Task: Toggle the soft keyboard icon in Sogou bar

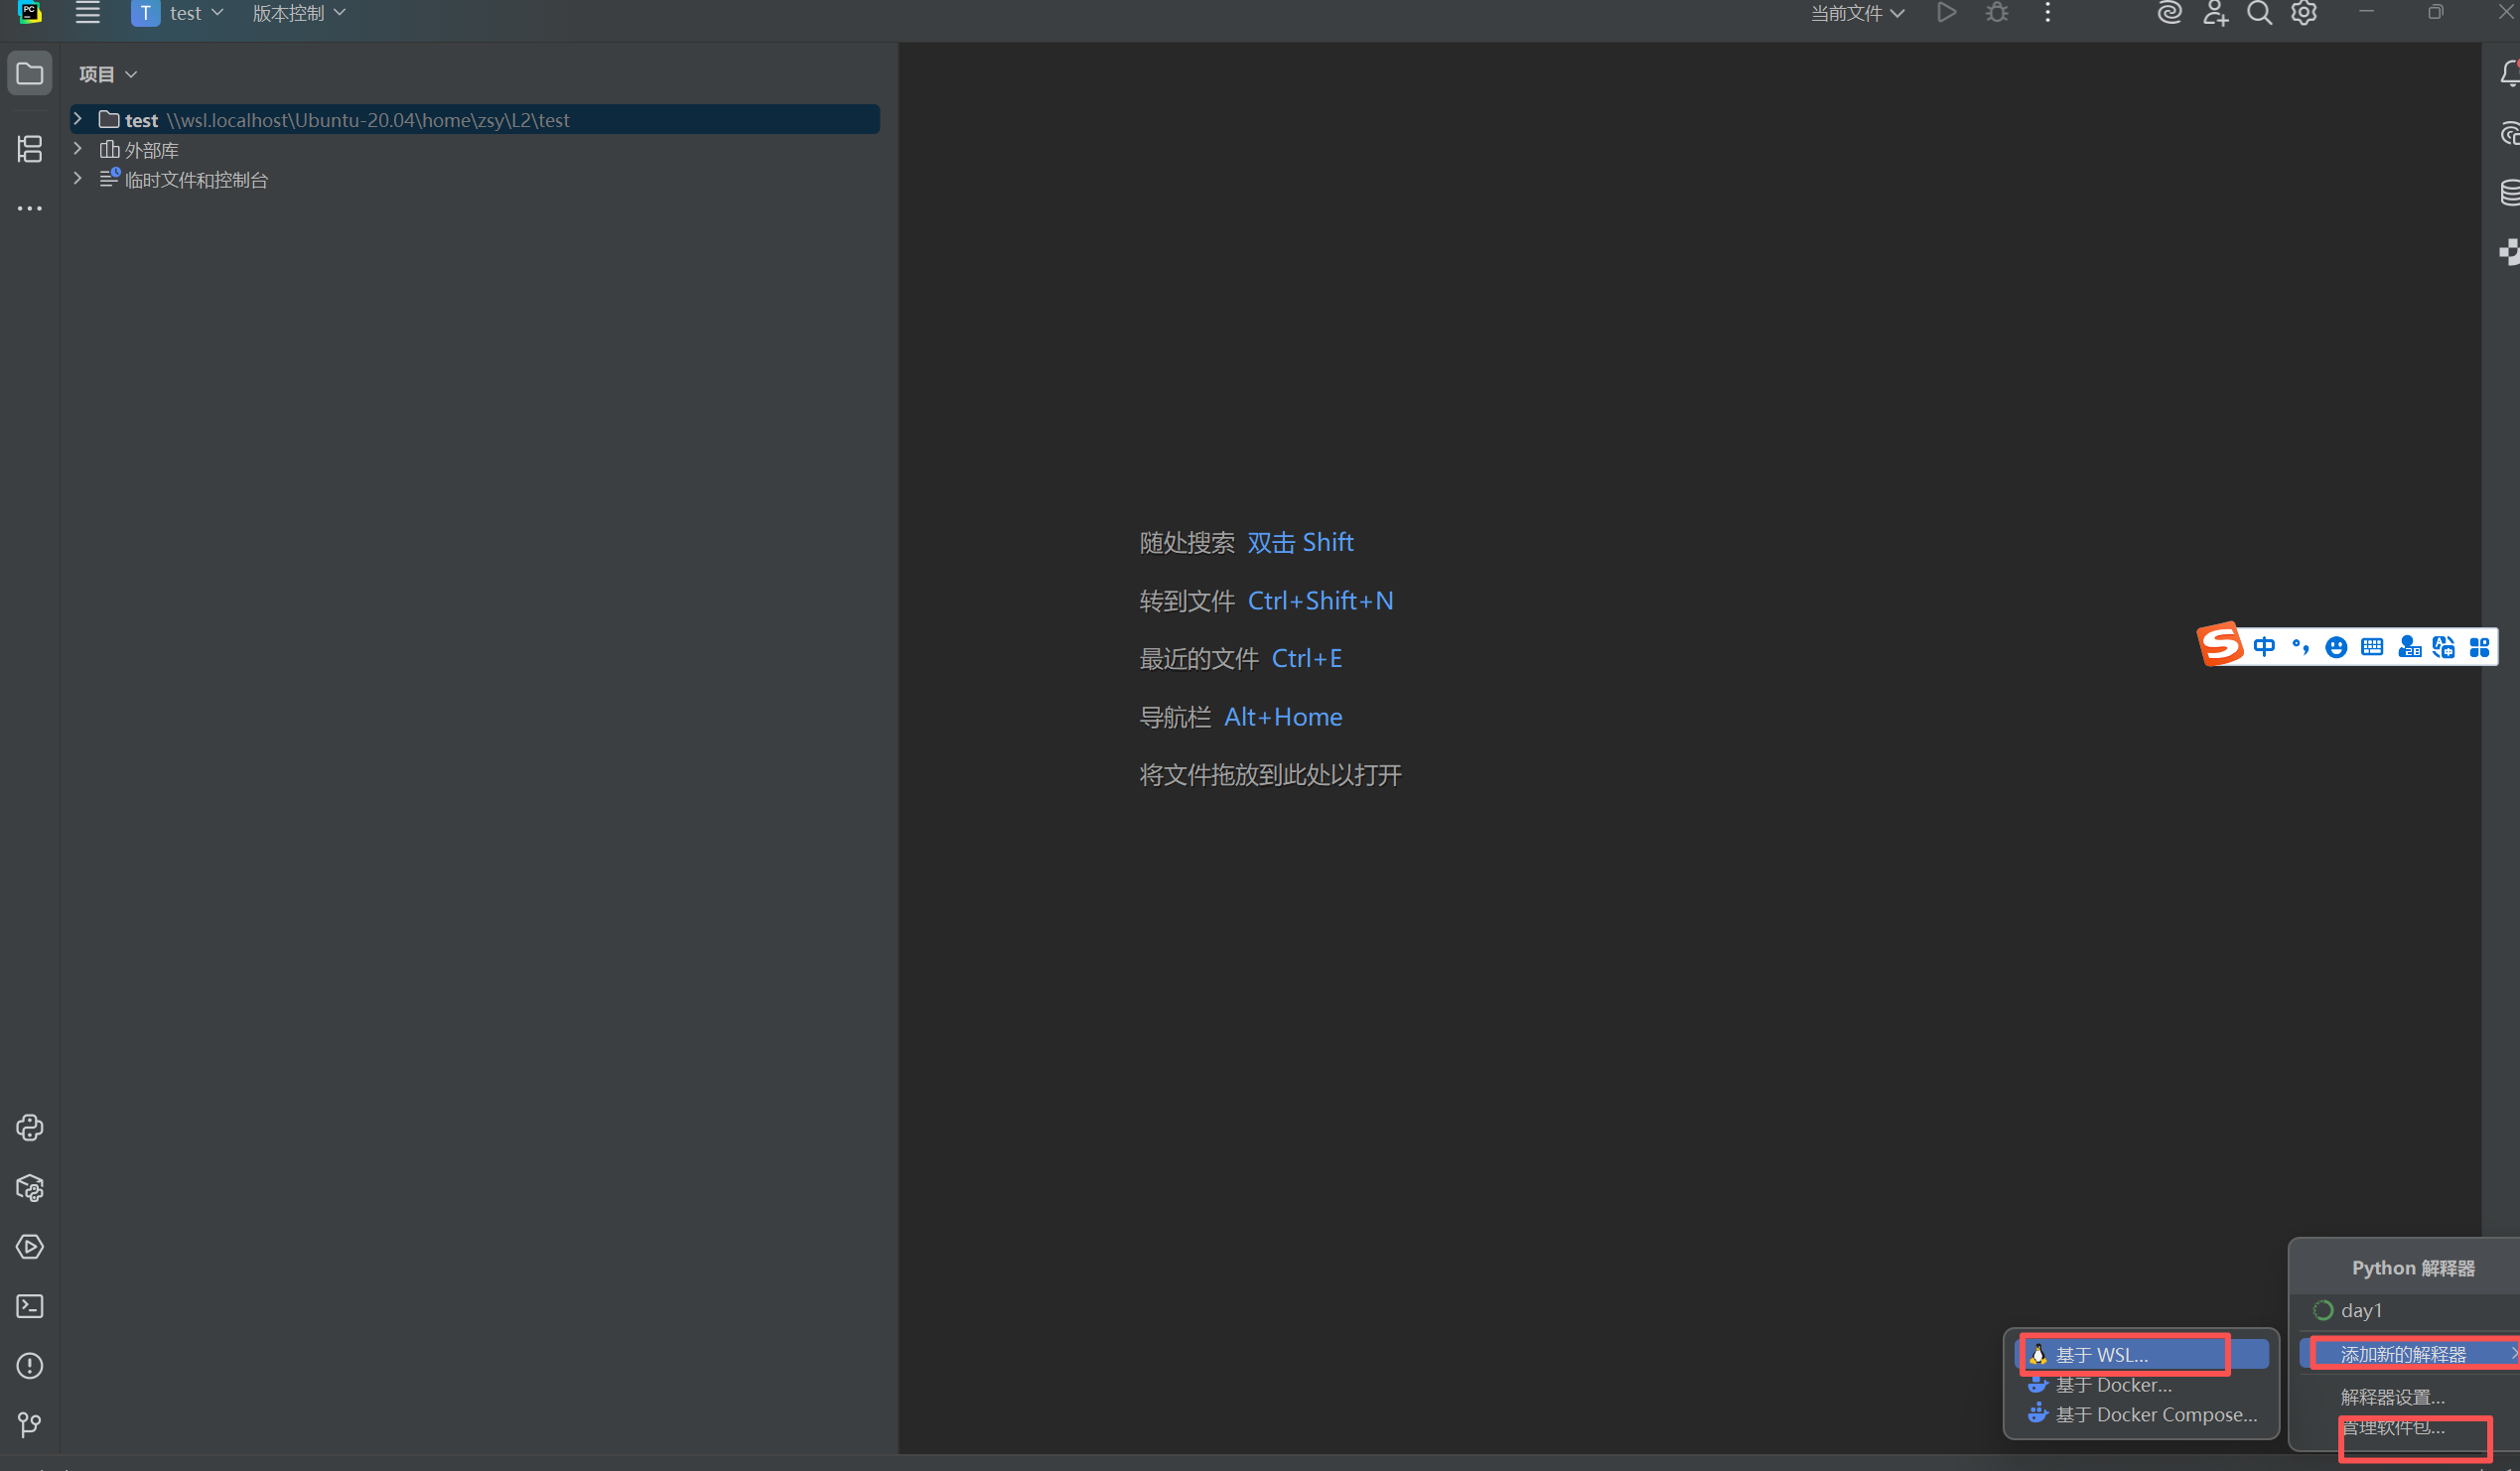Action: tap(2372, 646)
